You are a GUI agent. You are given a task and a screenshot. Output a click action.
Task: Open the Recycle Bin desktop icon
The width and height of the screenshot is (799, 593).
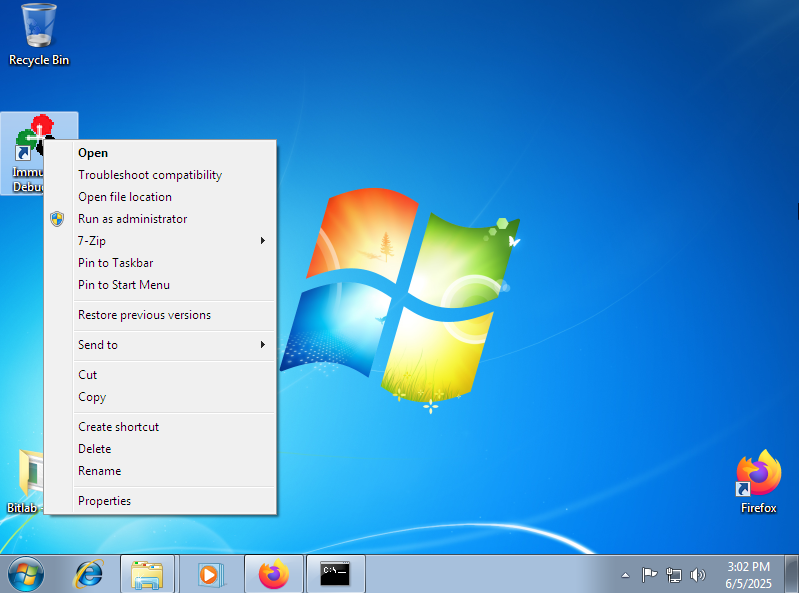[x=39, y=35]
